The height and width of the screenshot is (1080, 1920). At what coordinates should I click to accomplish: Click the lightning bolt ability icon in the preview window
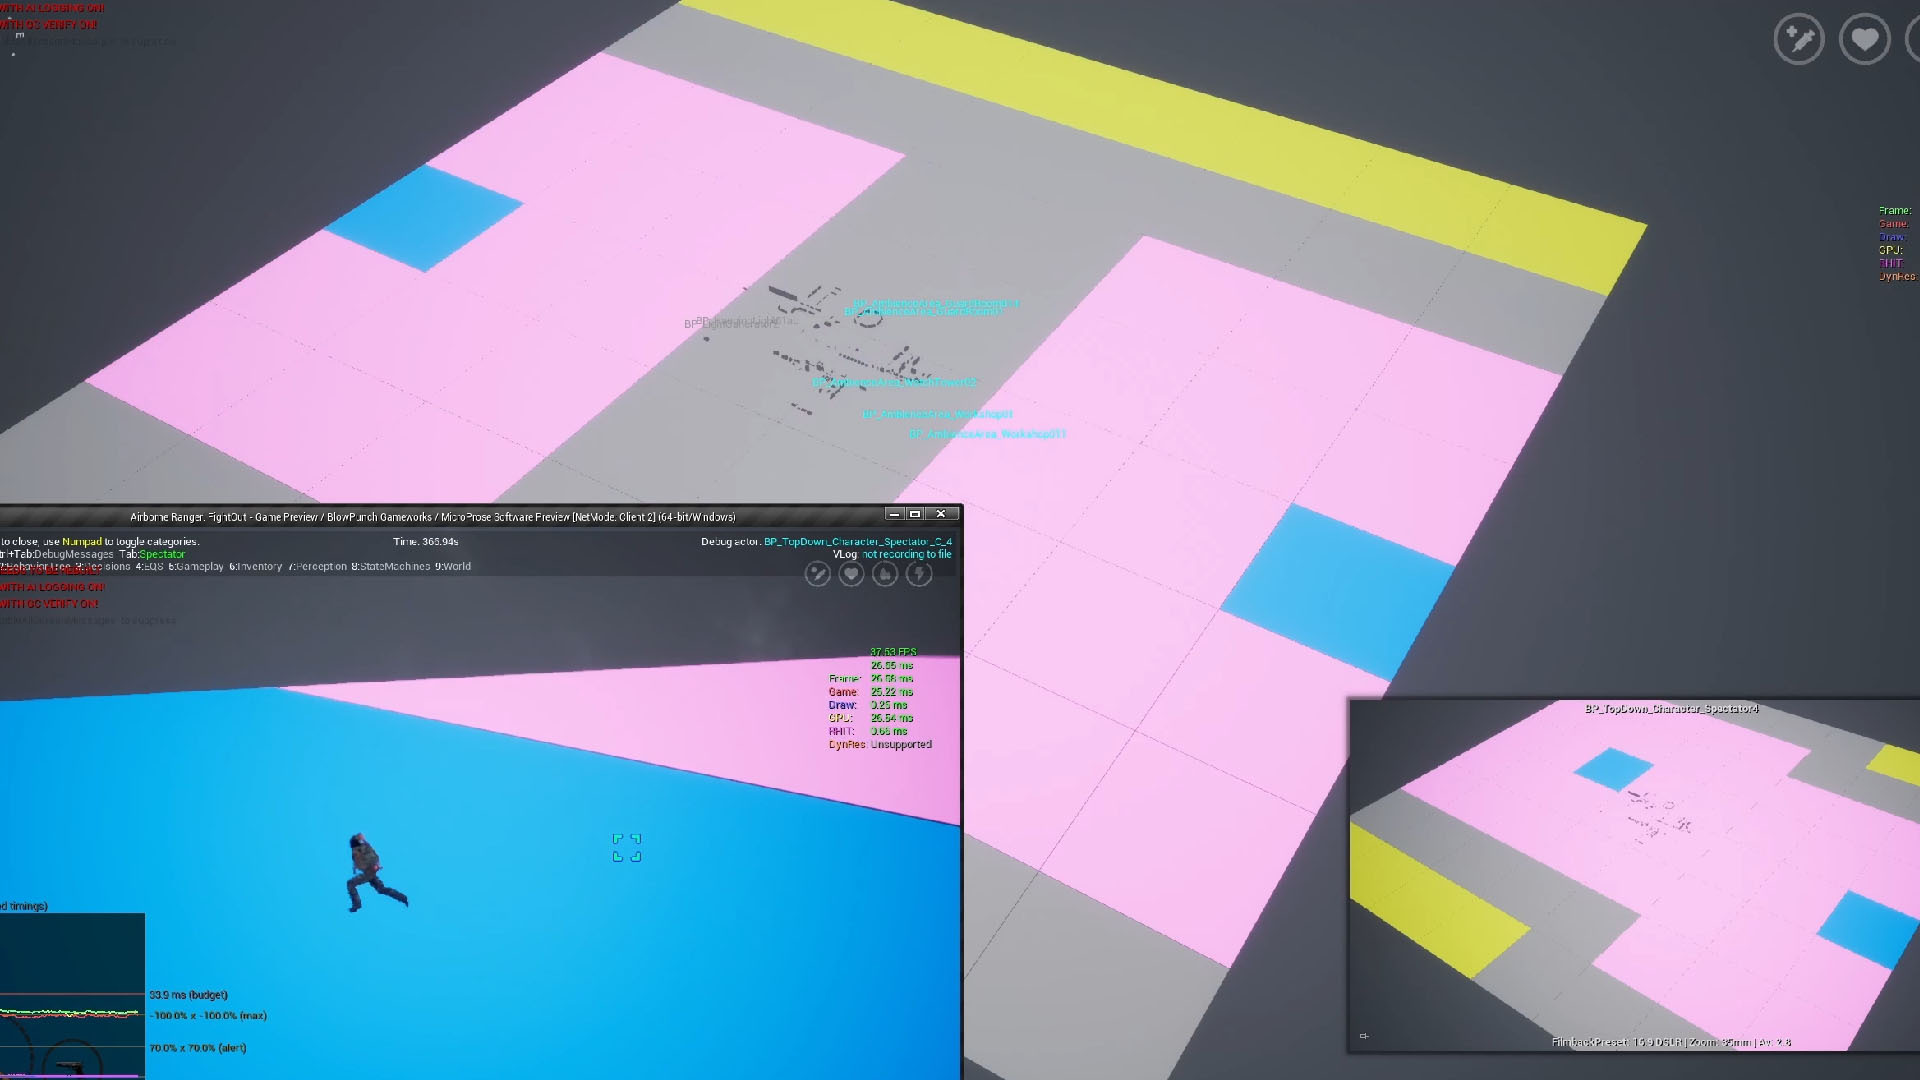point(919,574)
